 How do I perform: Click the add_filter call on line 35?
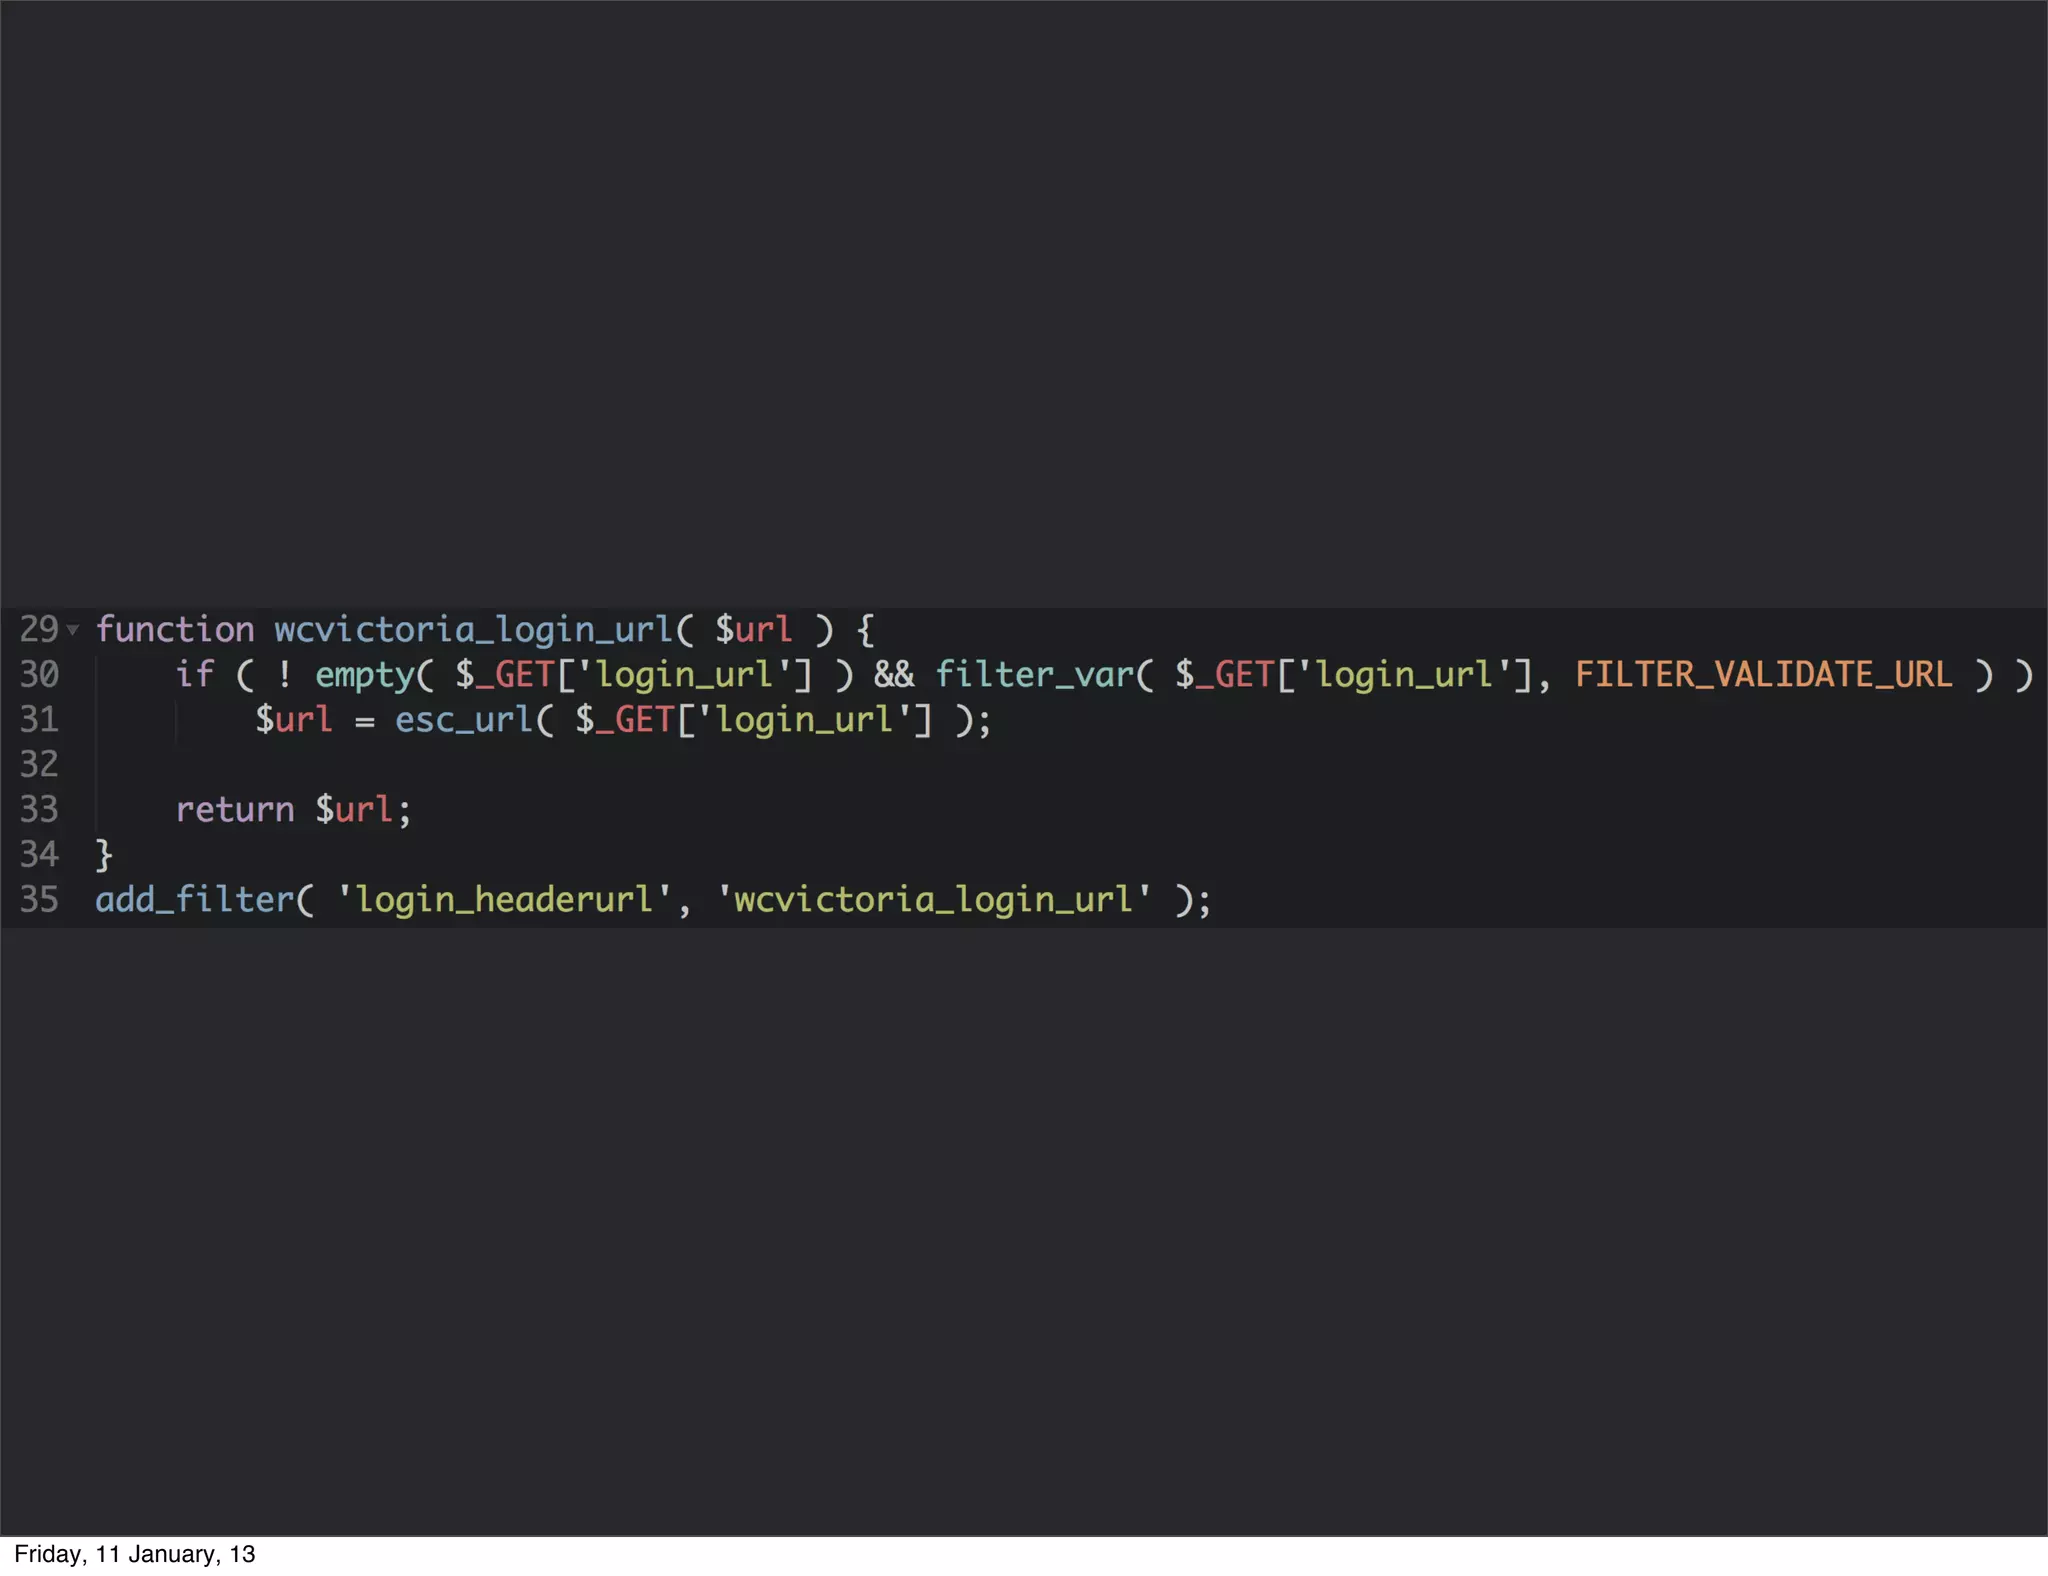(195, 899)
